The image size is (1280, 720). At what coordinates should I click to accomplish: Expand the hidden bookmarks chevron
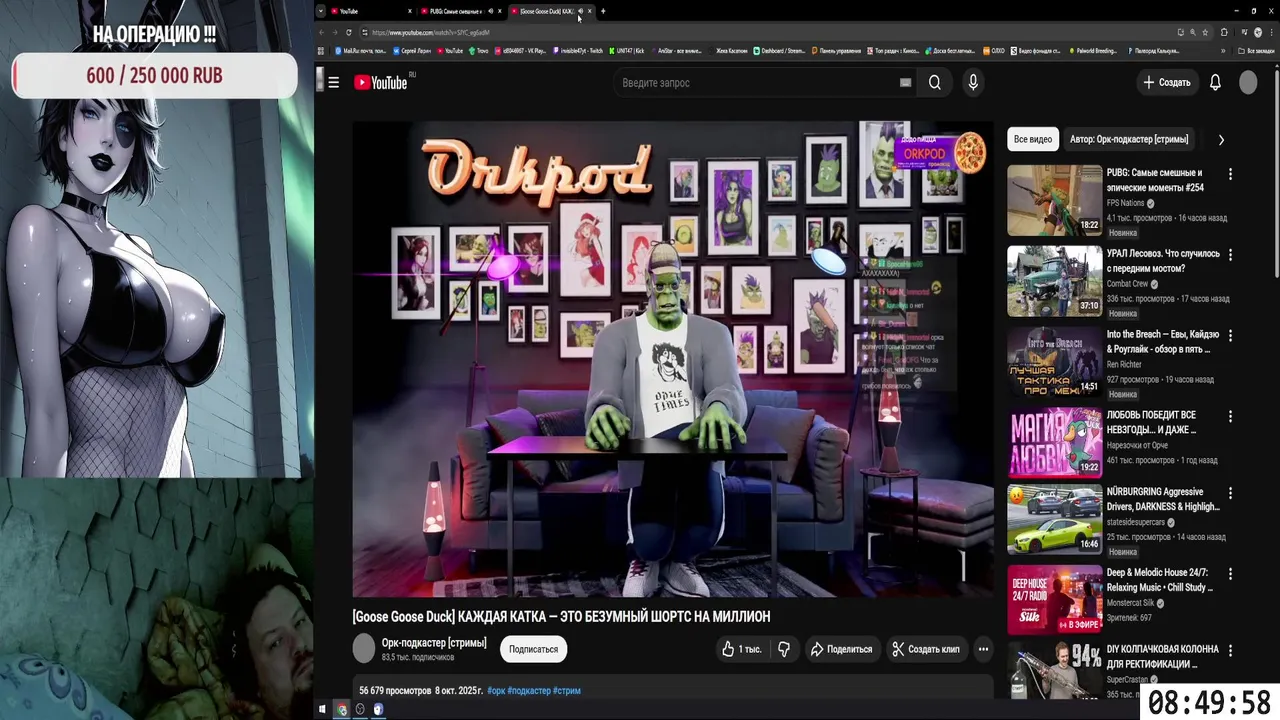[1222, 50]
